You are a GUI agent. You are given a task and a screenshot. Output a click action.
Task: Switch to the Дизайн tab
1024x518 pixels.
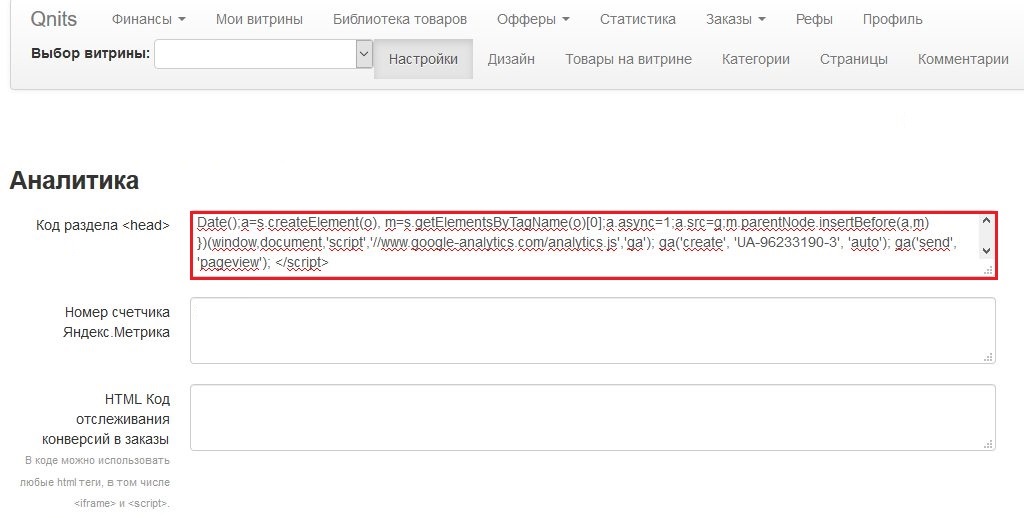coord(511,59)
